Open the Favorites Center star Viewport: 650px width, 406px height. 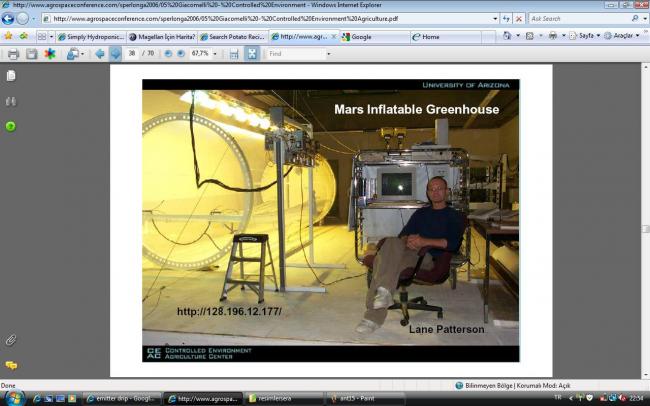point(8,36)
